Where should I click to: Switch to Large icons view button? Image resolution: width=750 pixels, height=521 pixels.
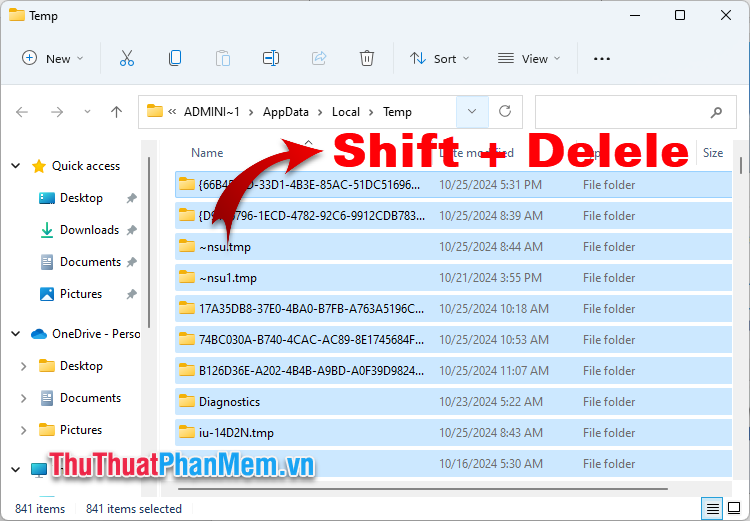point(734,508)
